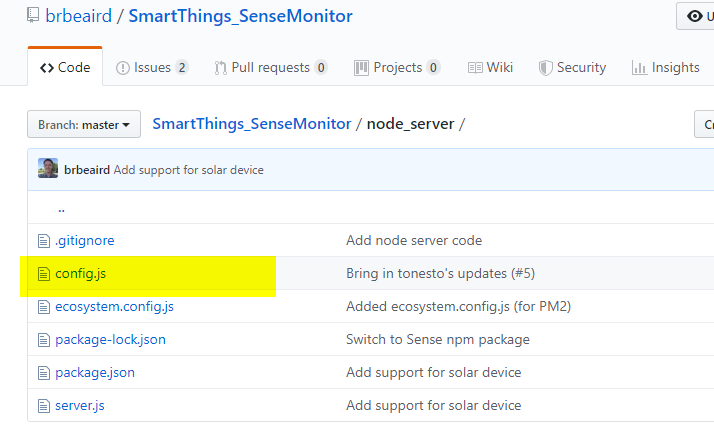
Task: Go up to the parent directory
Action: tap(61, 209)
